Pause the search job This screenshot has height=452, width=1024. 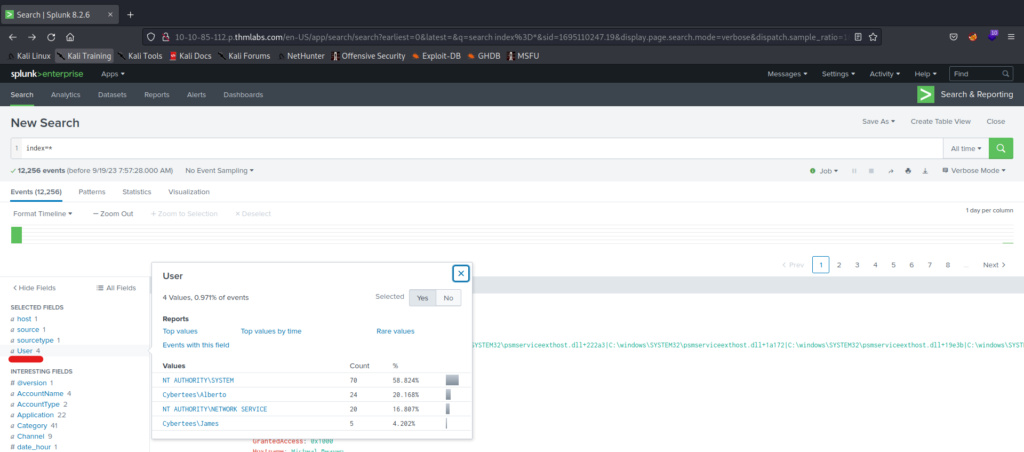[854, 170]
